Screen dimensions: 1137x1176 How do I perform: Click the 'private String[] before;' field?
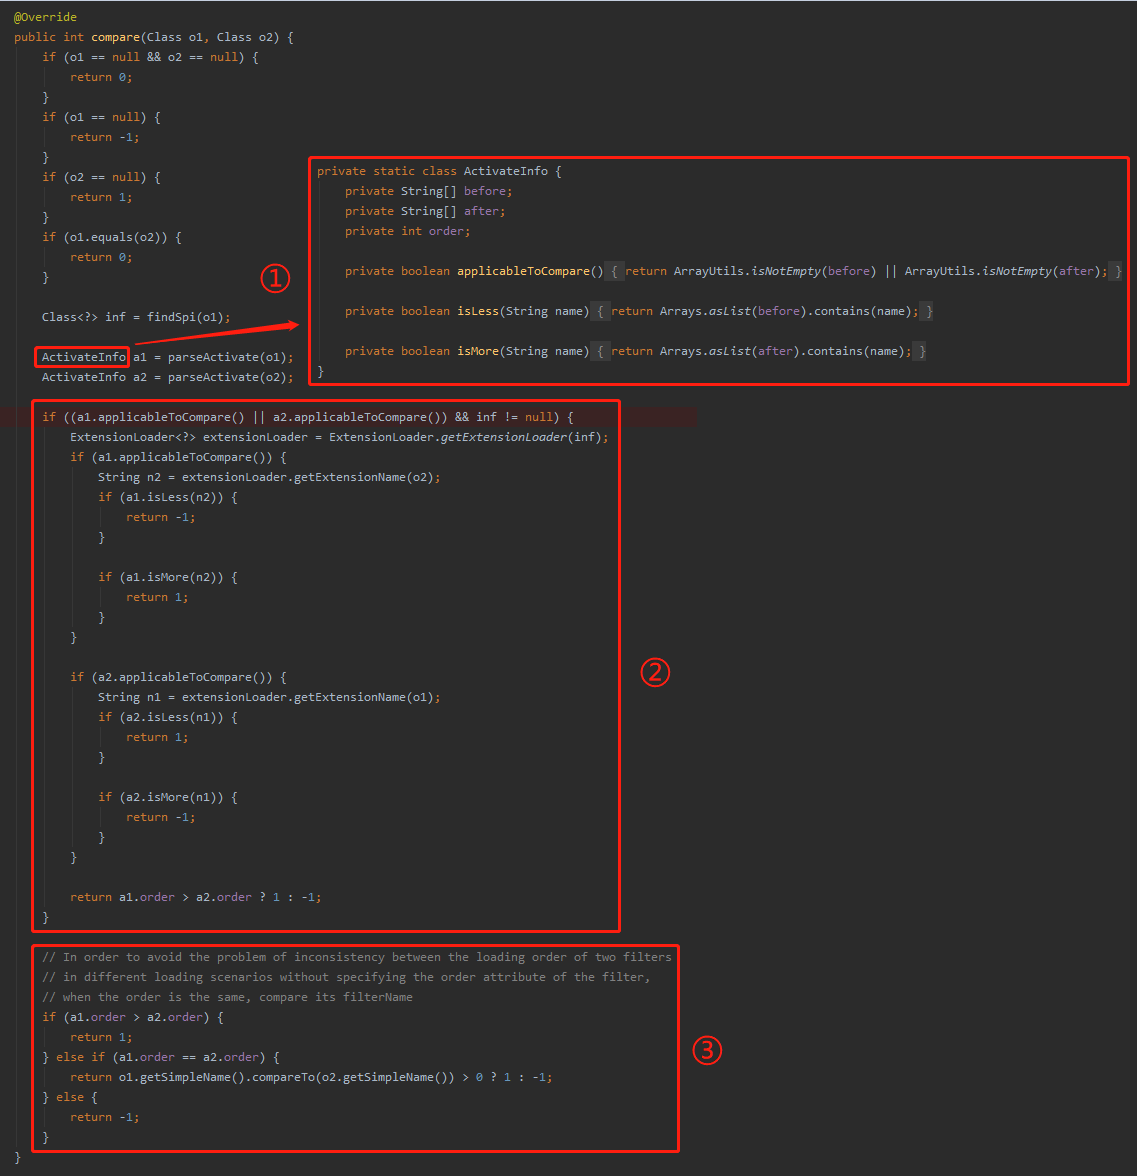click(x=428, y=191)
